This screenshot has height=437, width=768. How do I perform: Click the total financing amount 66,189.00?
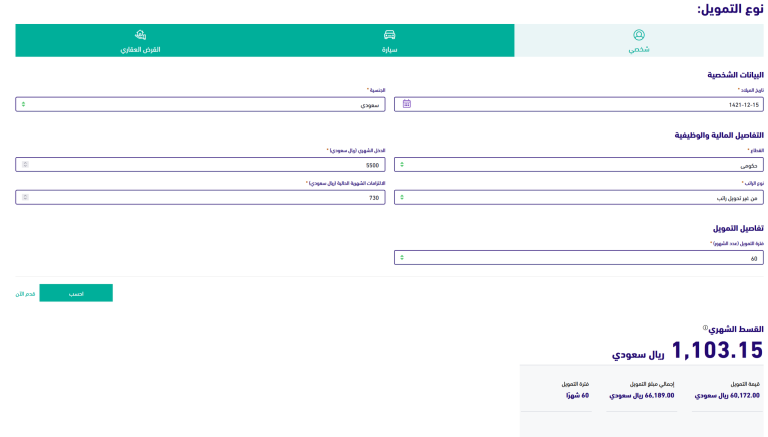[x=642, y=395]
